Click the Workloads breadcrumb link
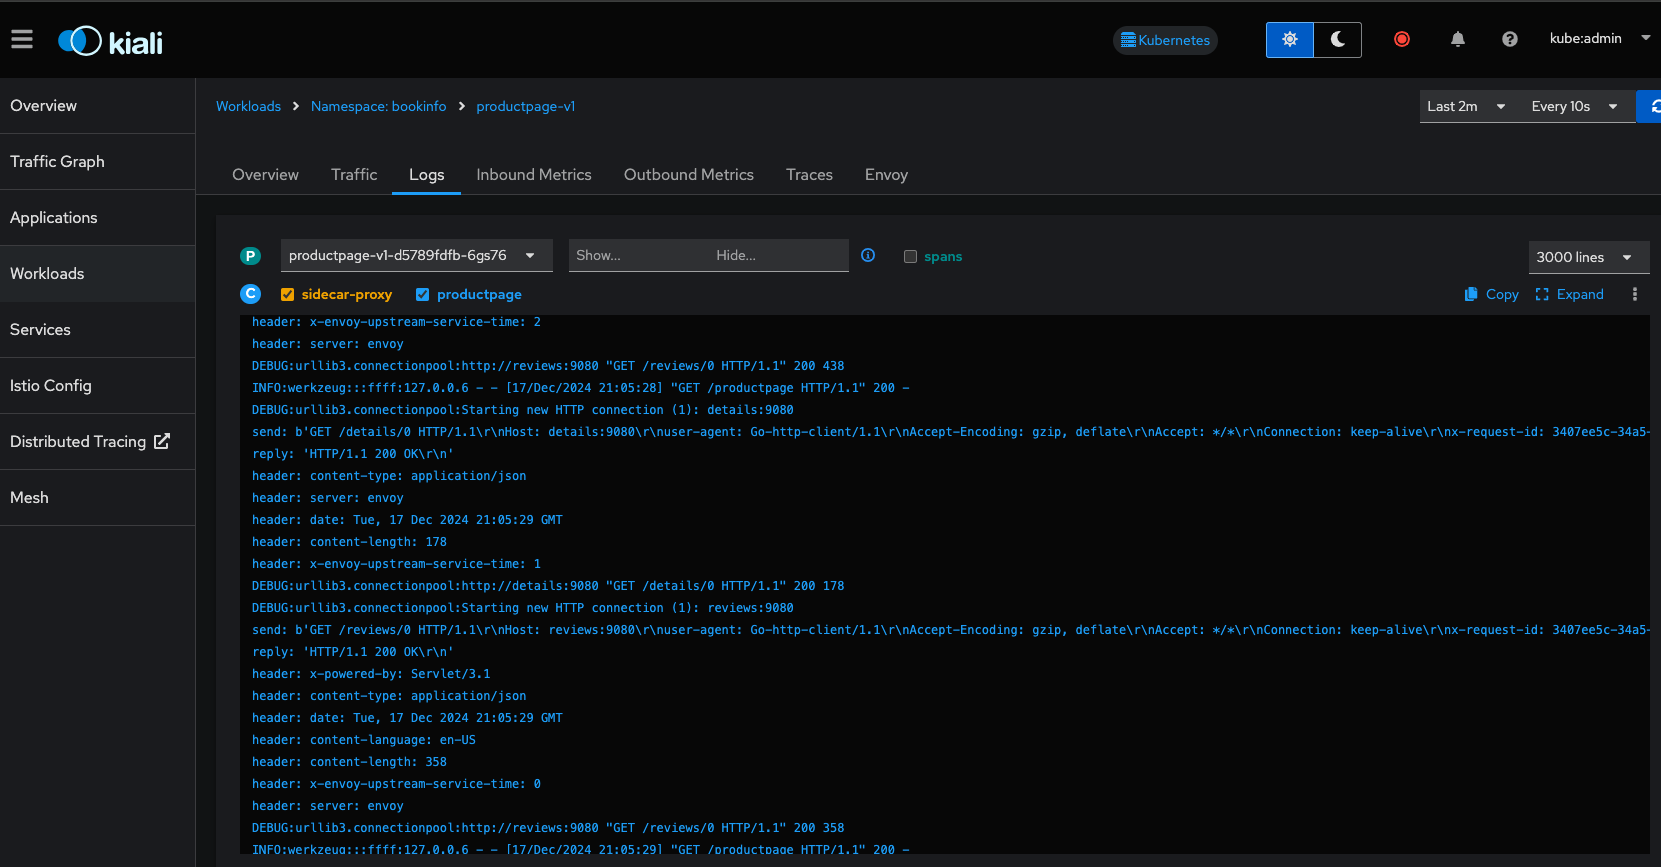The image size is (1661, 867). [x=248, y=106]
